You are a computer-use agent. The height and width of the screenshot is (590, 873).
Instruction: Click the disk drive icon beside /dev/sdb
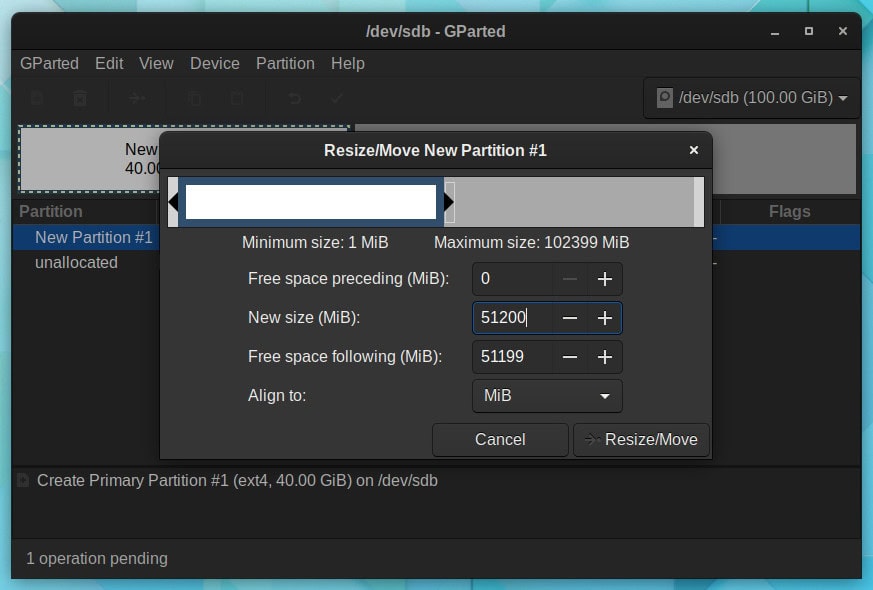coord(663,97)
